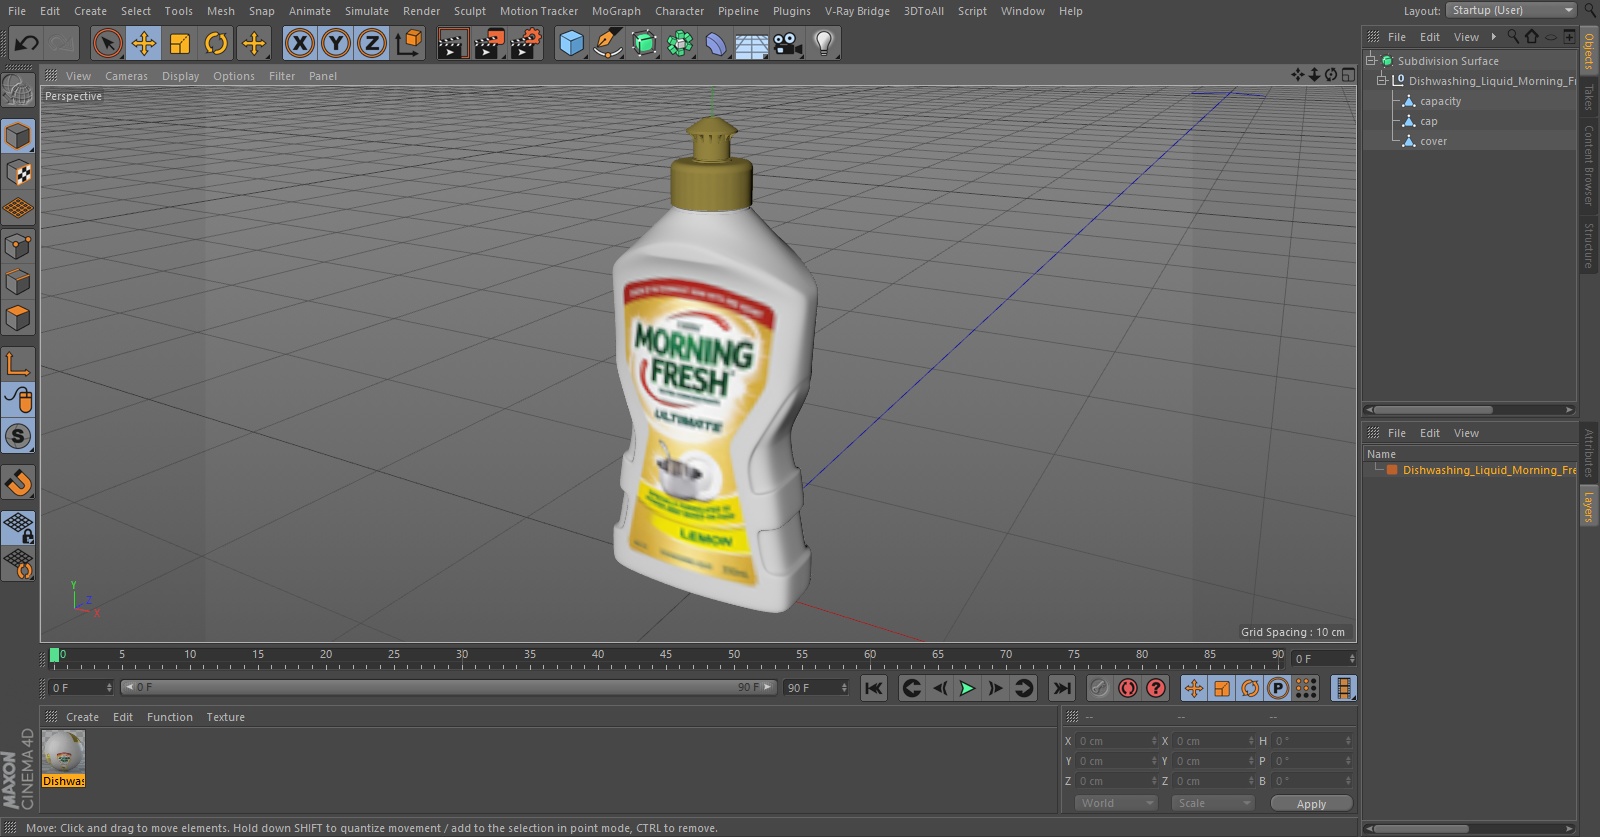This screenshot has width=1600, height=837.
Task: Click the X position input field
Action: click(x=1116, y=741)
